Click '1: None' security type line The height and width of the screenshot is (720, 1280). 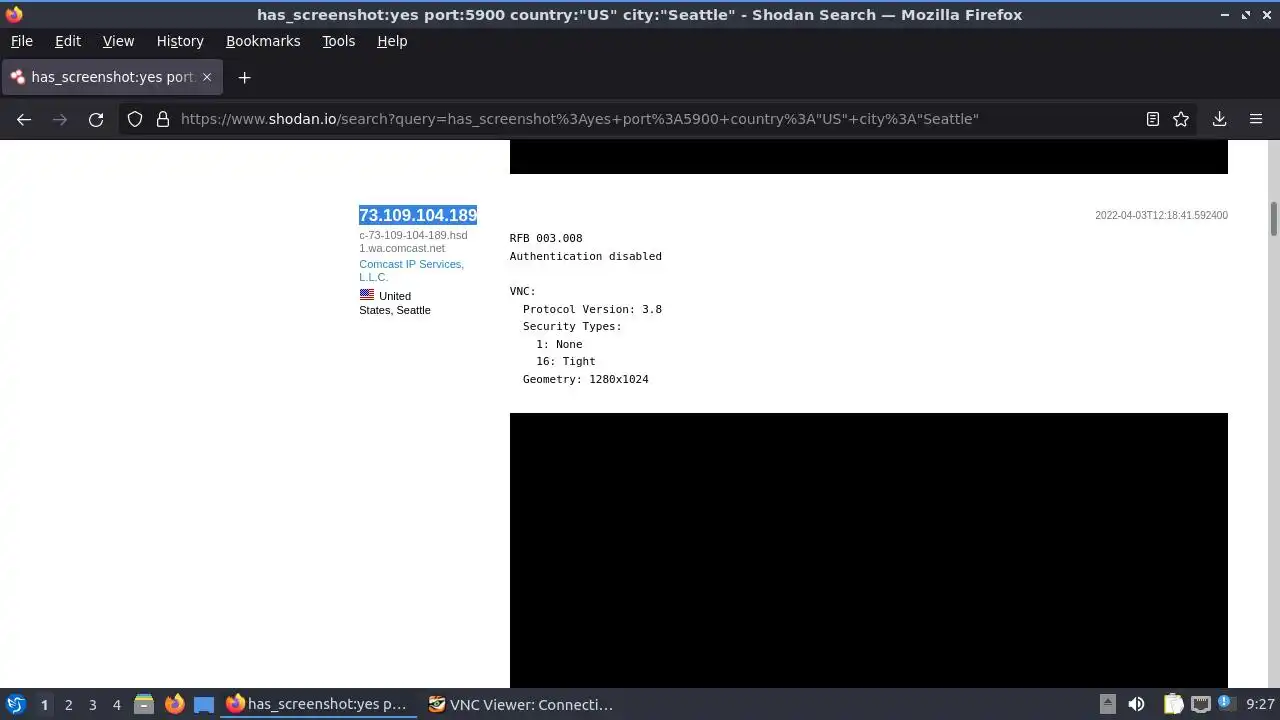click(x=559, y=344)
